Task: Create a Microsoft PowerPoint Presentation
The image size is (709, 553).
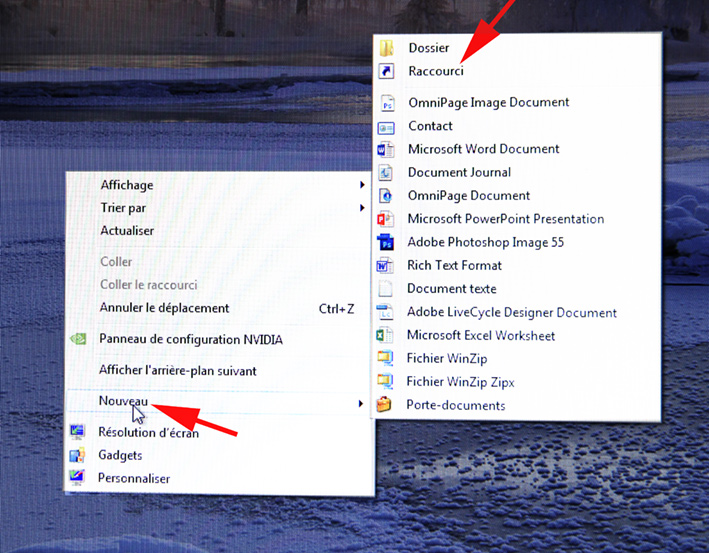Action: coord(517,219)
